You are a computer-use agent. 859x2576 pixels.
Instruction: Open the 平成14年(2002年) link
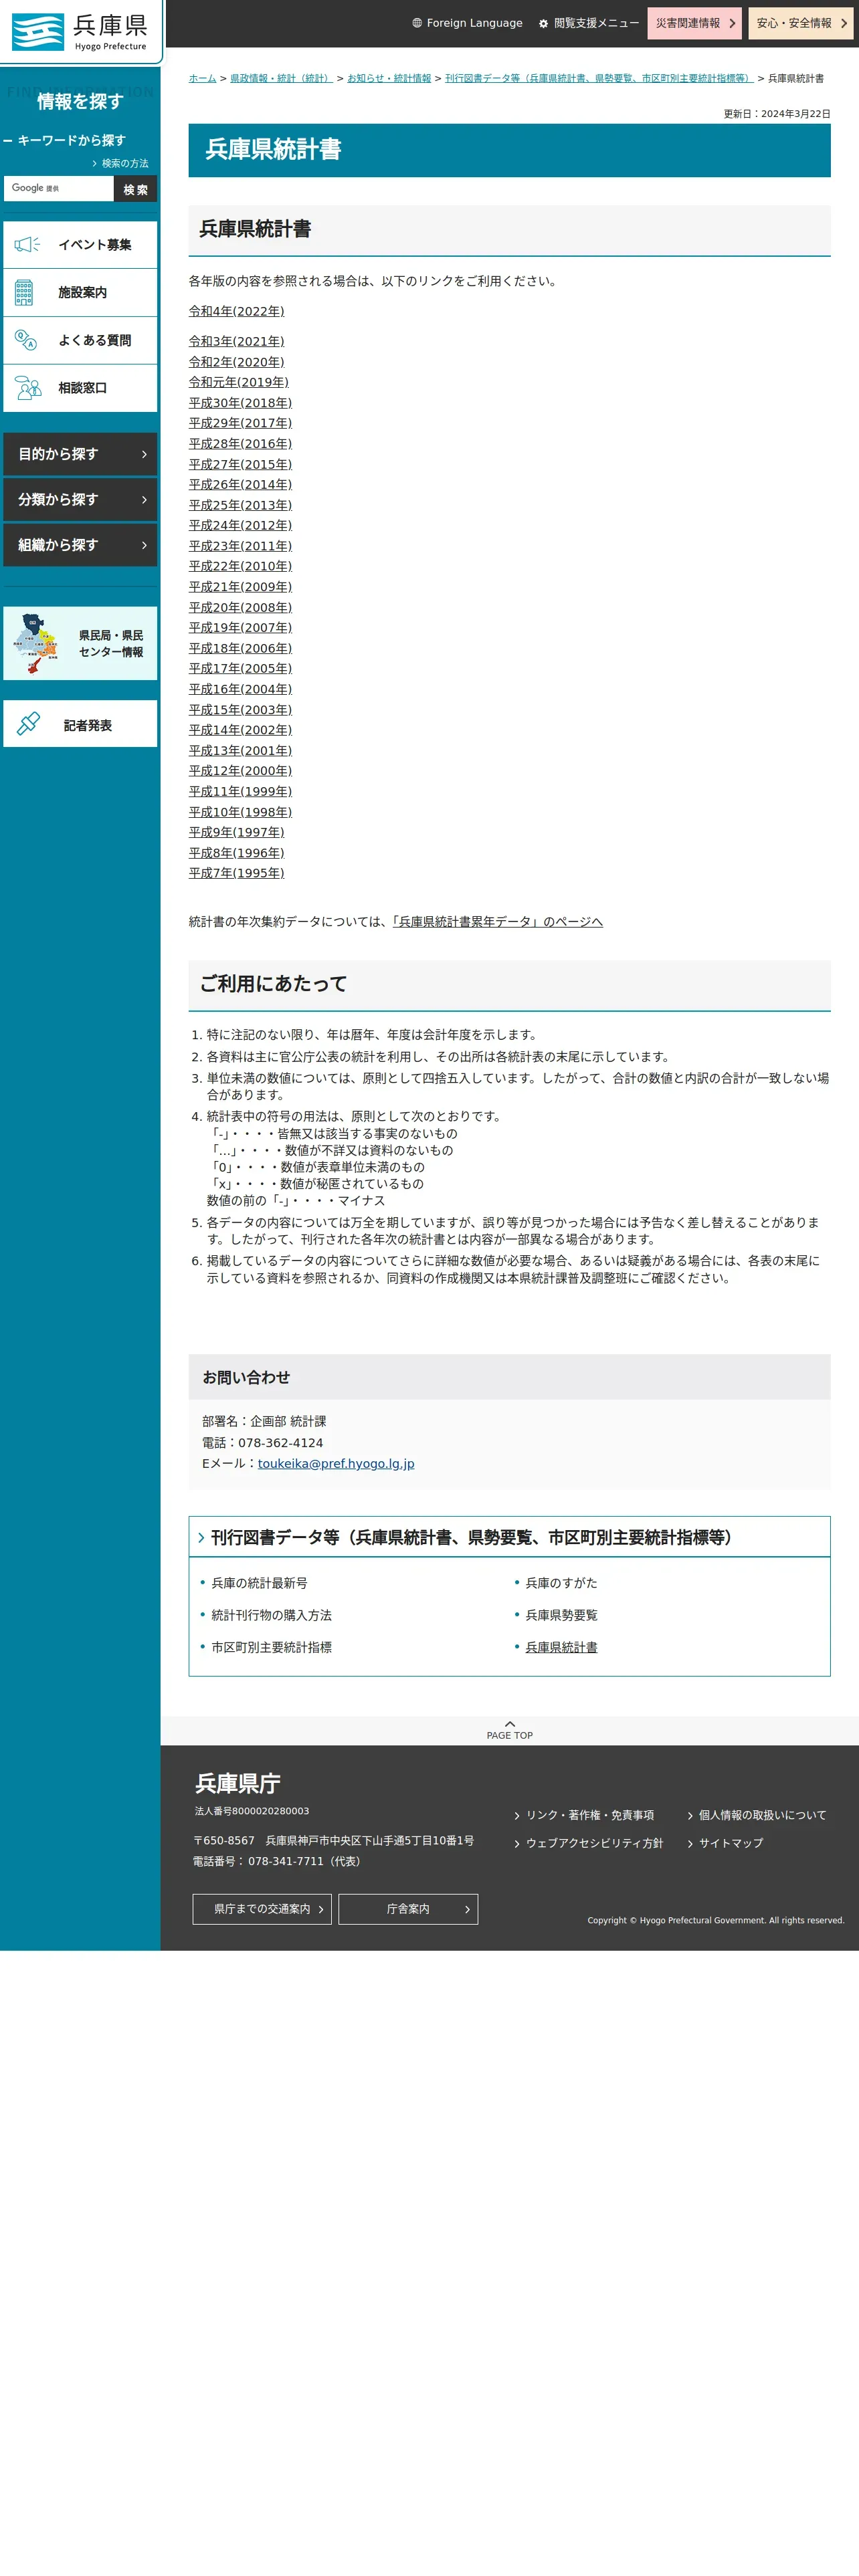241,730
